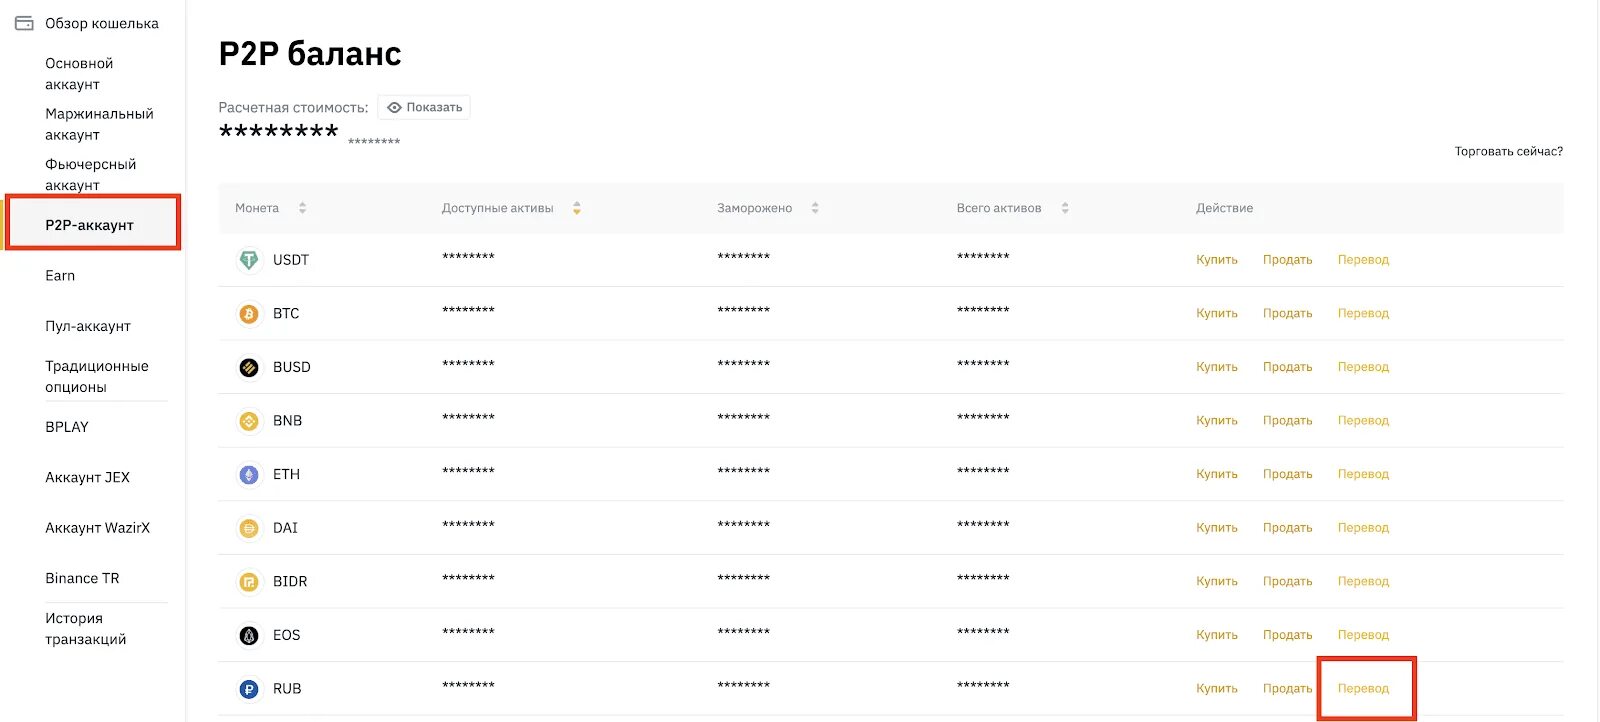This screenshot has width=1600, height=722.
Task: Click the BNB coin icon
Action: point(249,421)
